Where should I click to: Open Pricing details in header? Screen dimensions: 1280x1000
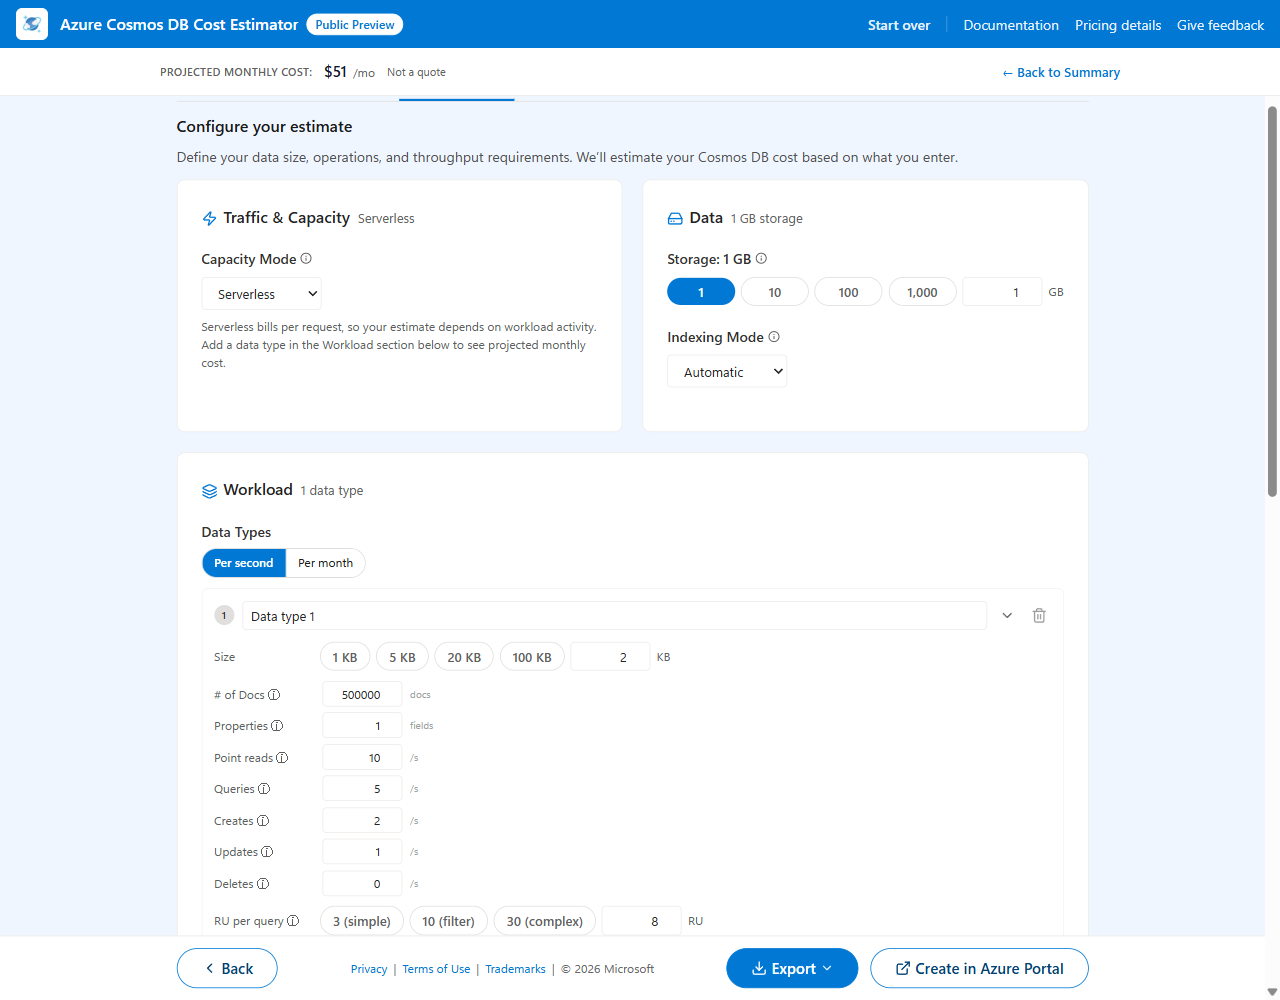1118,25
